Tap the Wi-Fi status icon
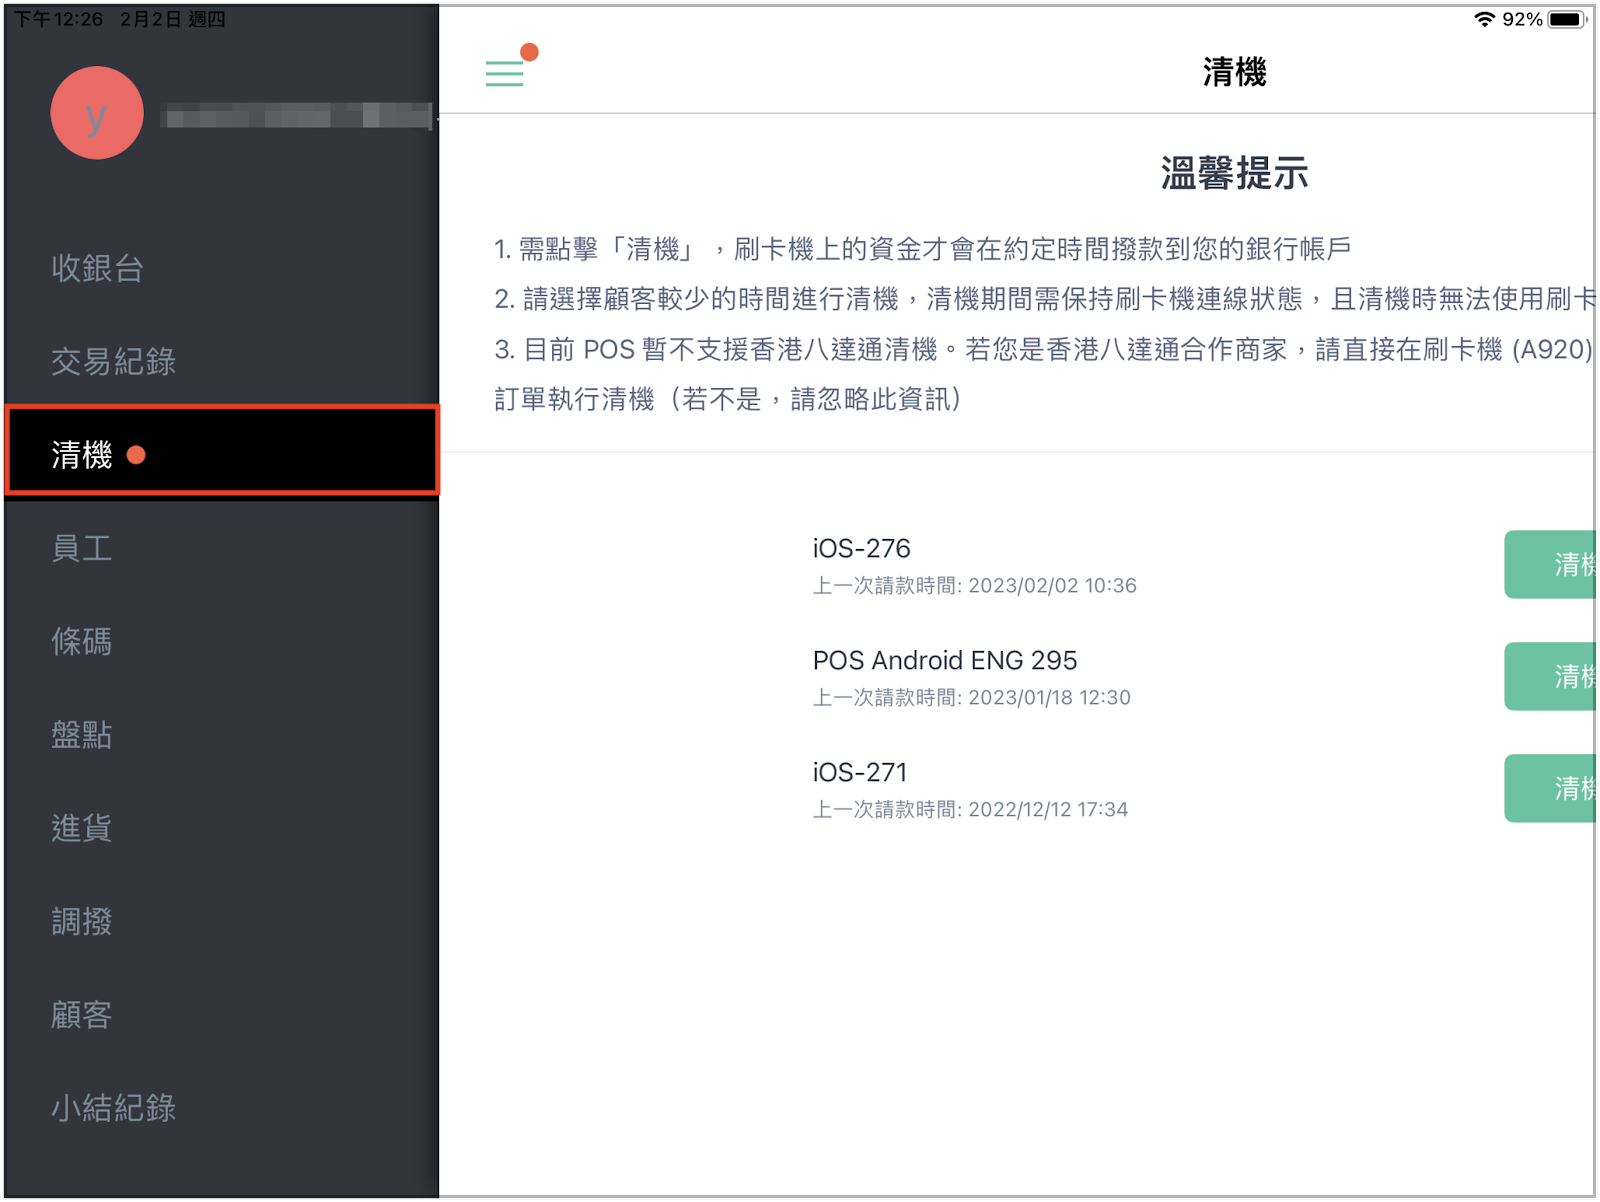Image resolution: width=1600 pixels, height=1202 pixels. (1485, 19)
